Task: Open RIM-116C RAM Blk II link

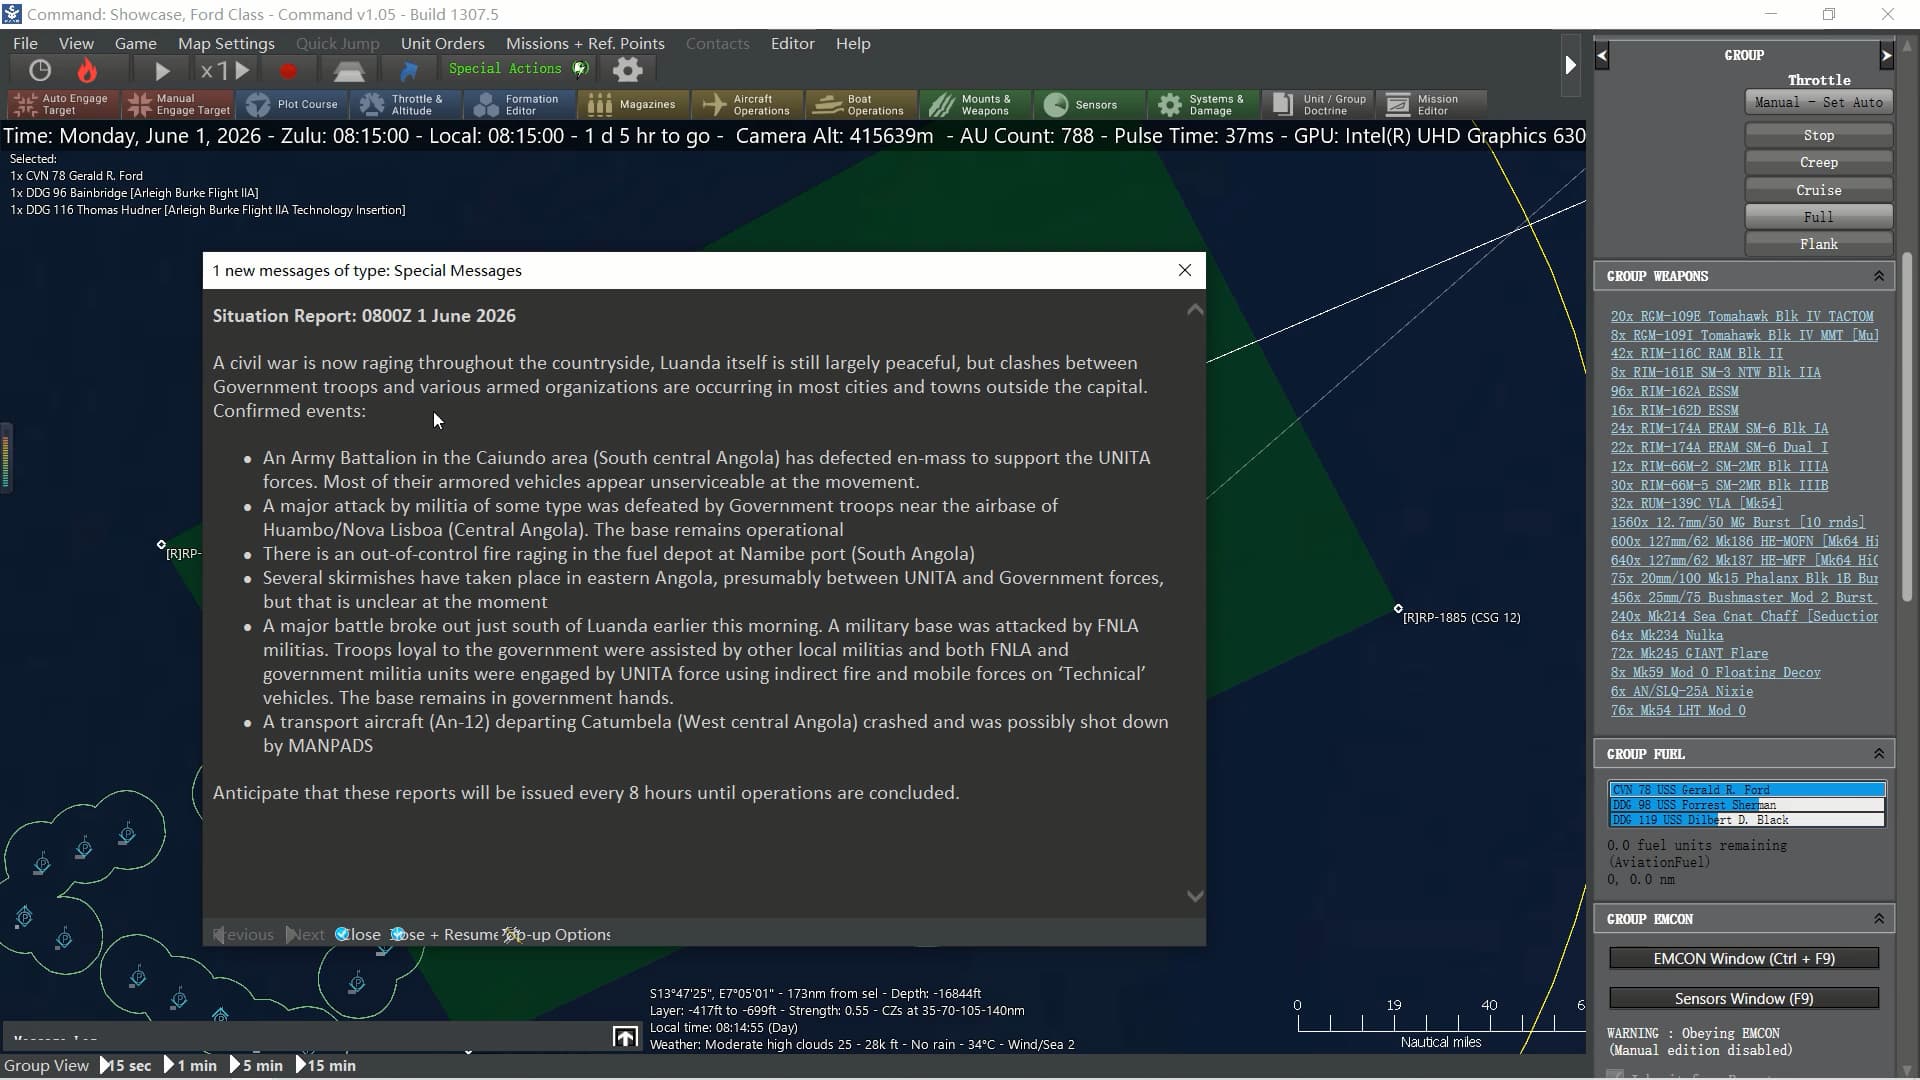Action: coord(1696,353)
